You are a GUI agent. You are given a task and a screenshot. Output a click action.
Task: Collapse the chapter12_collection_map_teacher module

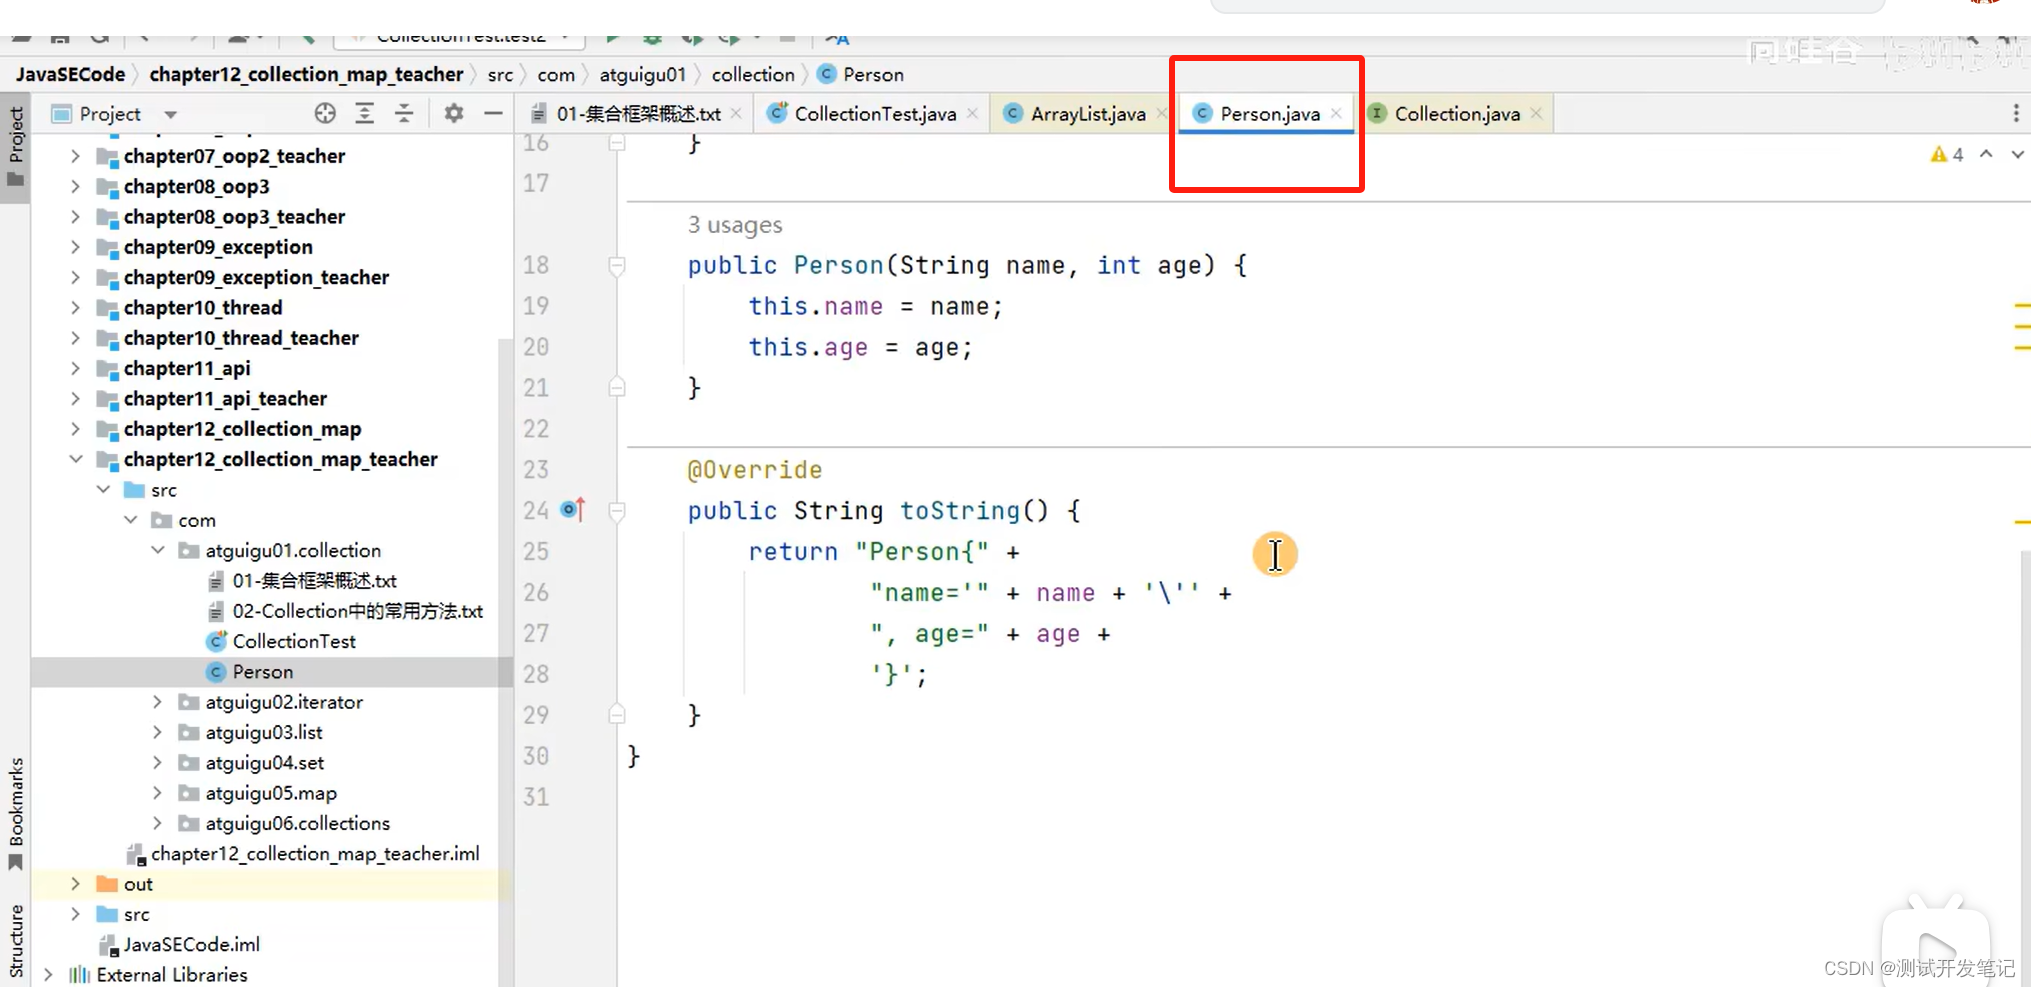click(x=75, y=459)
